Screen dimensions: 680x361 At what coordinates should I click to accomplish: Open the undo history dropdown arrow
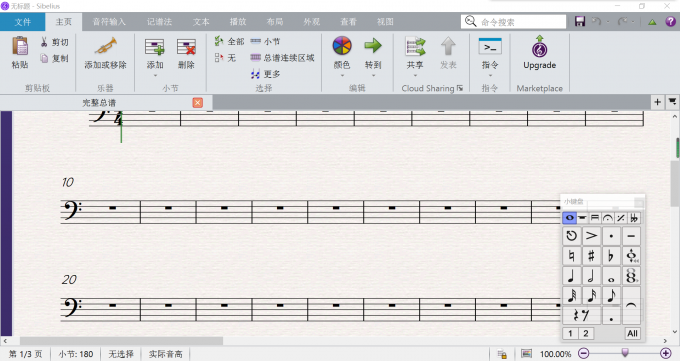(608, 22)
